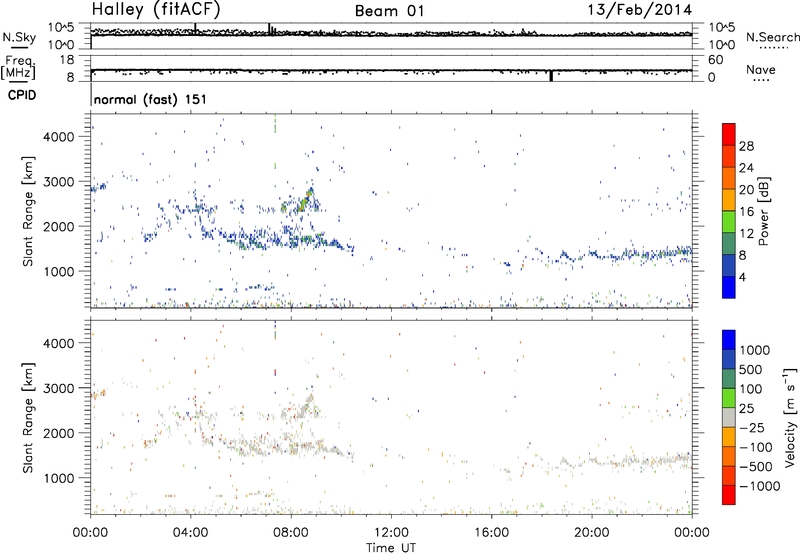Click the 'N.Search' legend label
This screenshot has width=800, height=554.
tap(772, 37)
